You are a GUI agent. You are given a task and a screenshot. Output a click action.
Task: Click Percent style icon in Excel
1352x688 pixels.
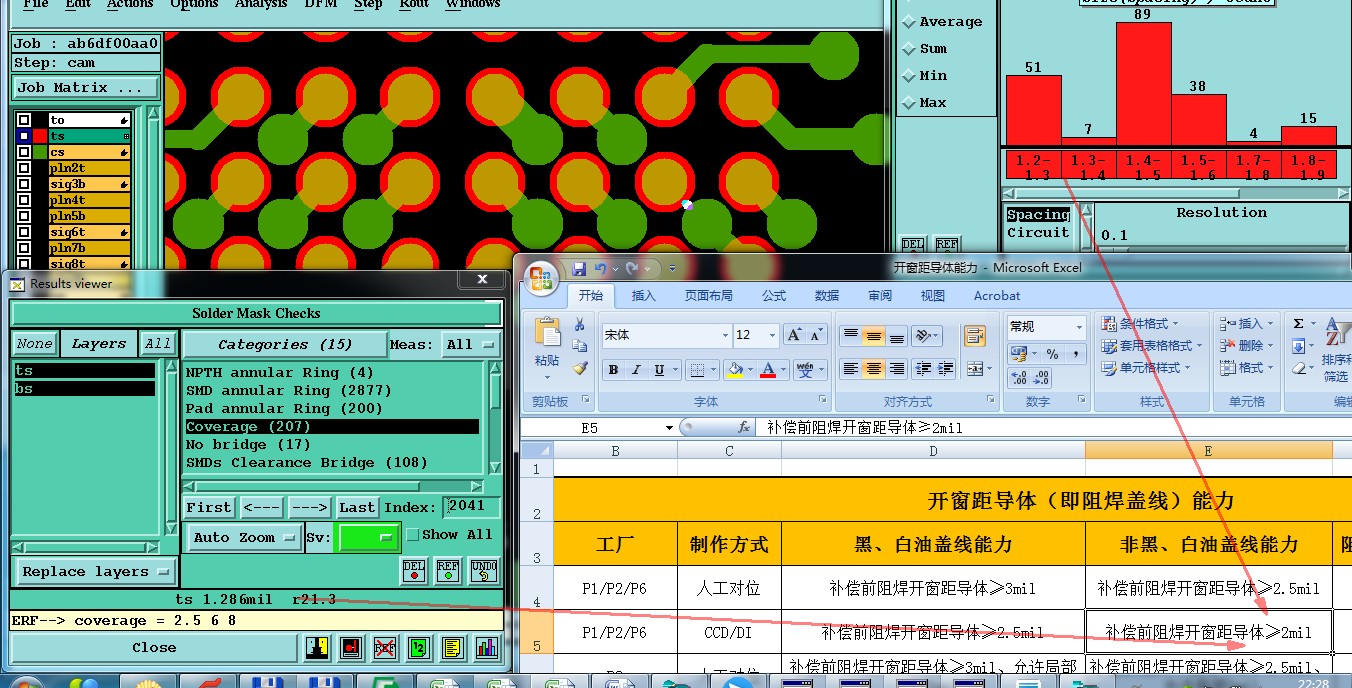point(1052,354)
